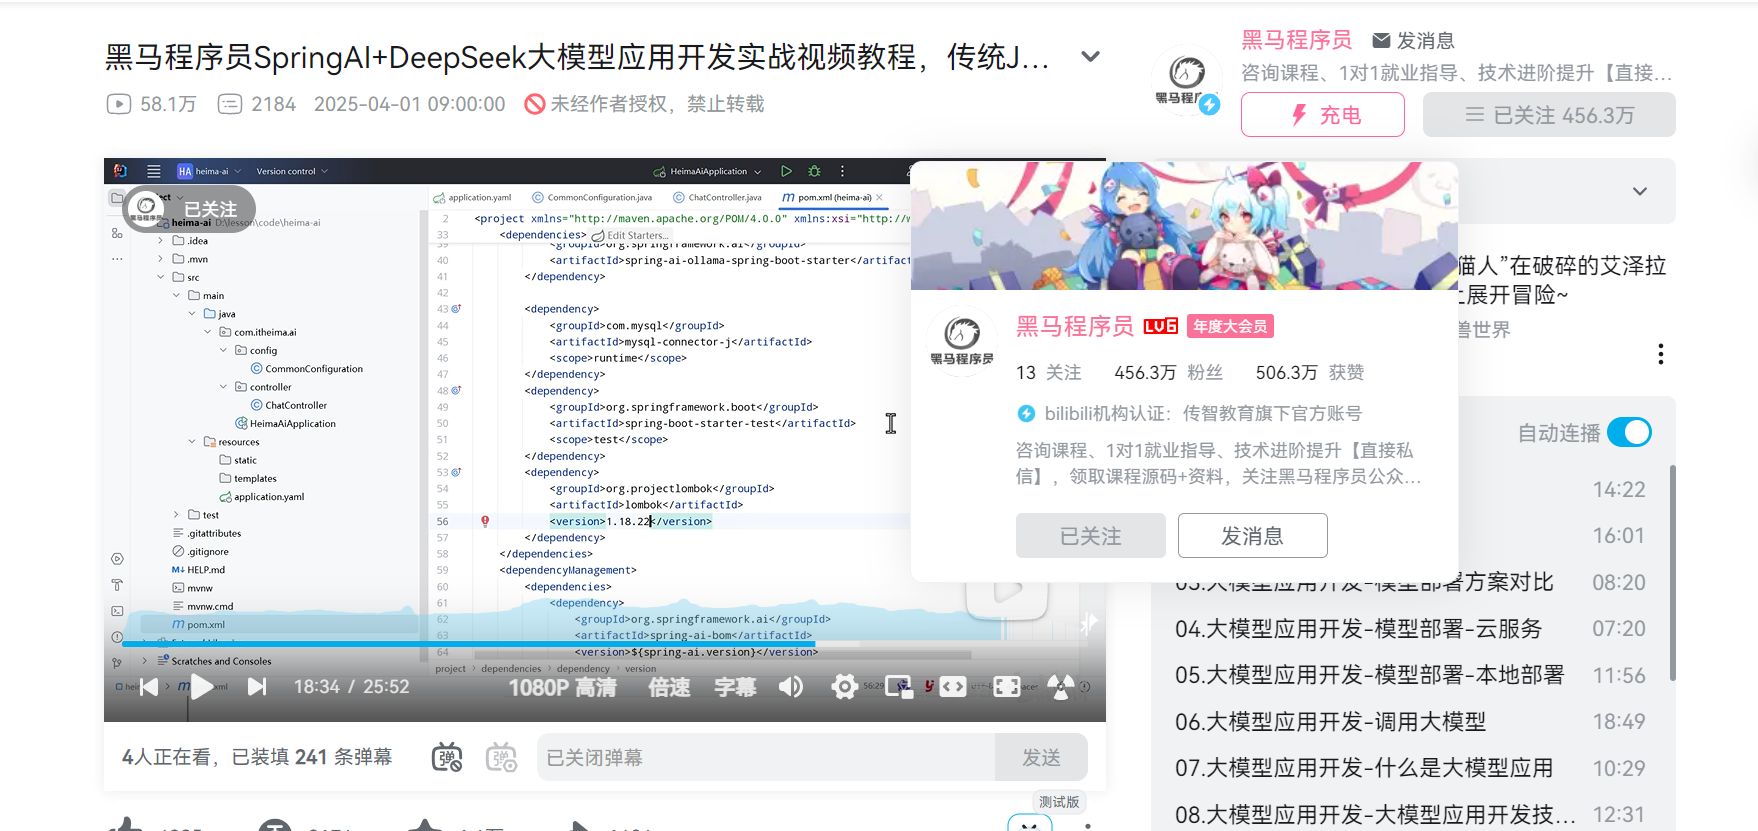Skip to the next video in player

click(x=257, y=687)
